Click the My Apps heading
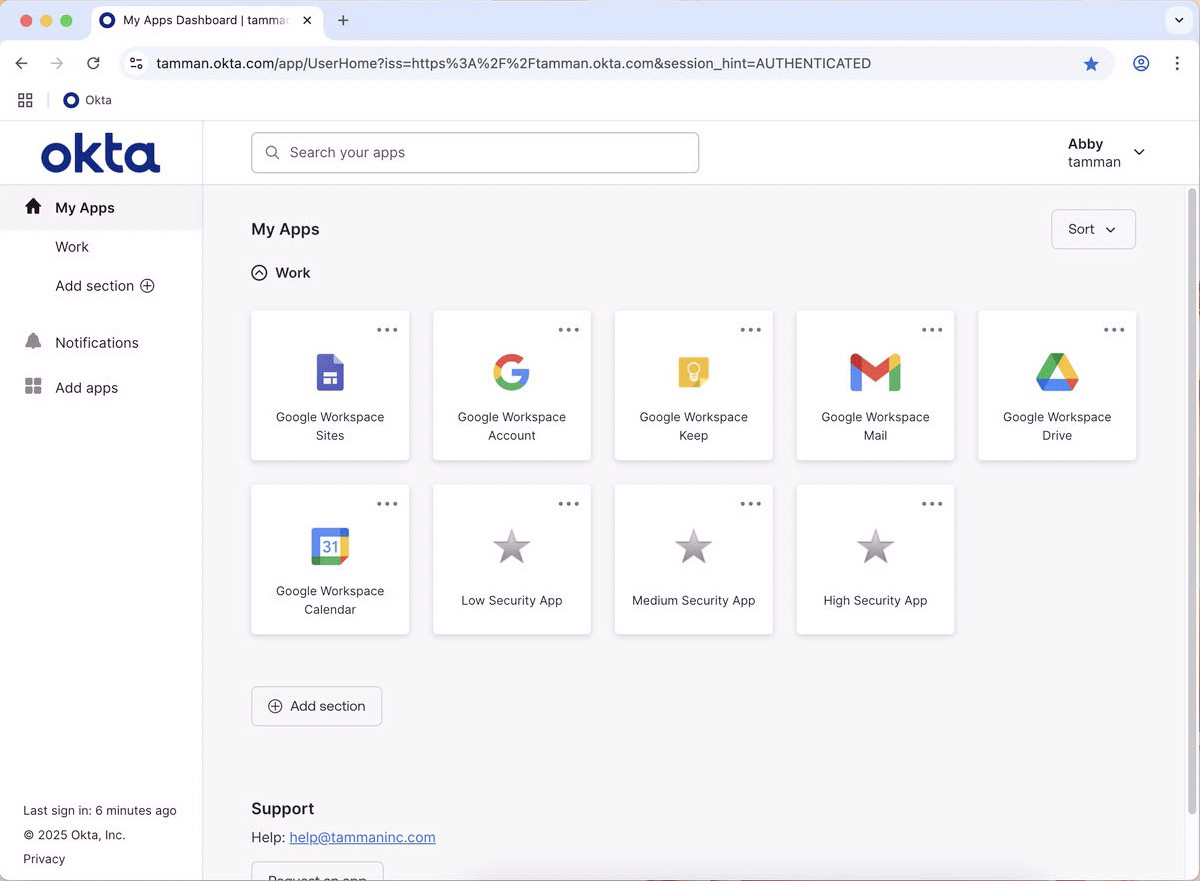The height and width of the screenshot is (881, 1200). click(x=285, y=229)
